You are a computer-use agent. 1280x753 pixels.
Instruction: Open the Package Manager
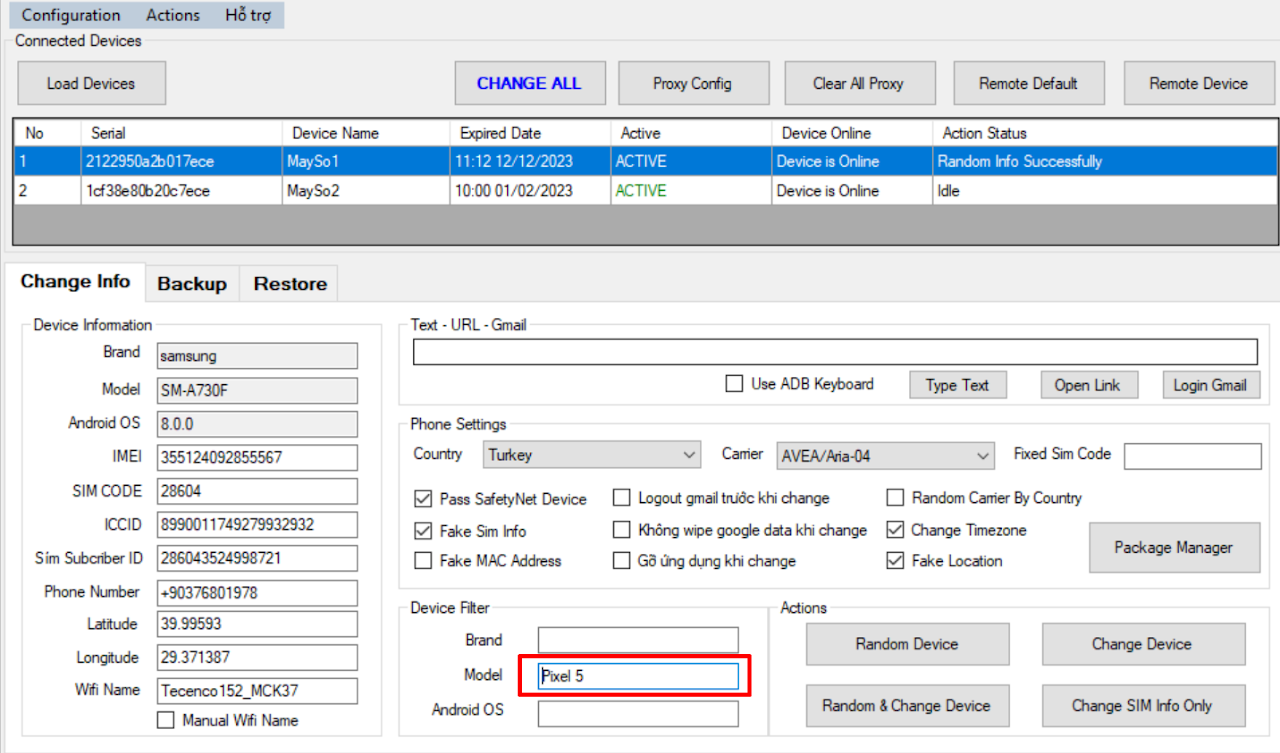coord(1173,548)
